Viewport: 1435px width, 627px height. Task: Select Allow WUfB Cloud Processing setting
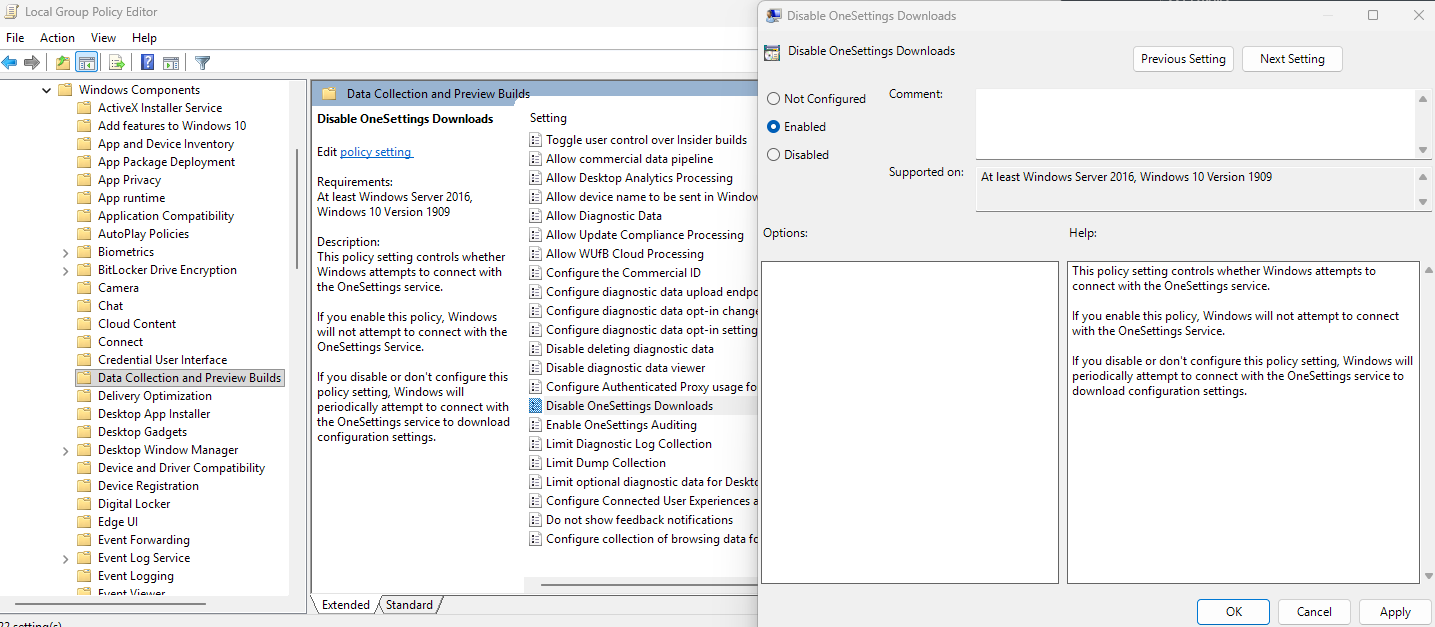click(625, 254)
